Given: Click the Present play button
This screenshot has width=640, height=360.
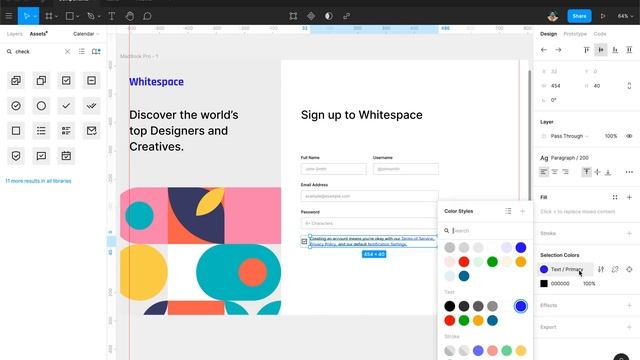Looking at the screenshot, I should [603, 16].
